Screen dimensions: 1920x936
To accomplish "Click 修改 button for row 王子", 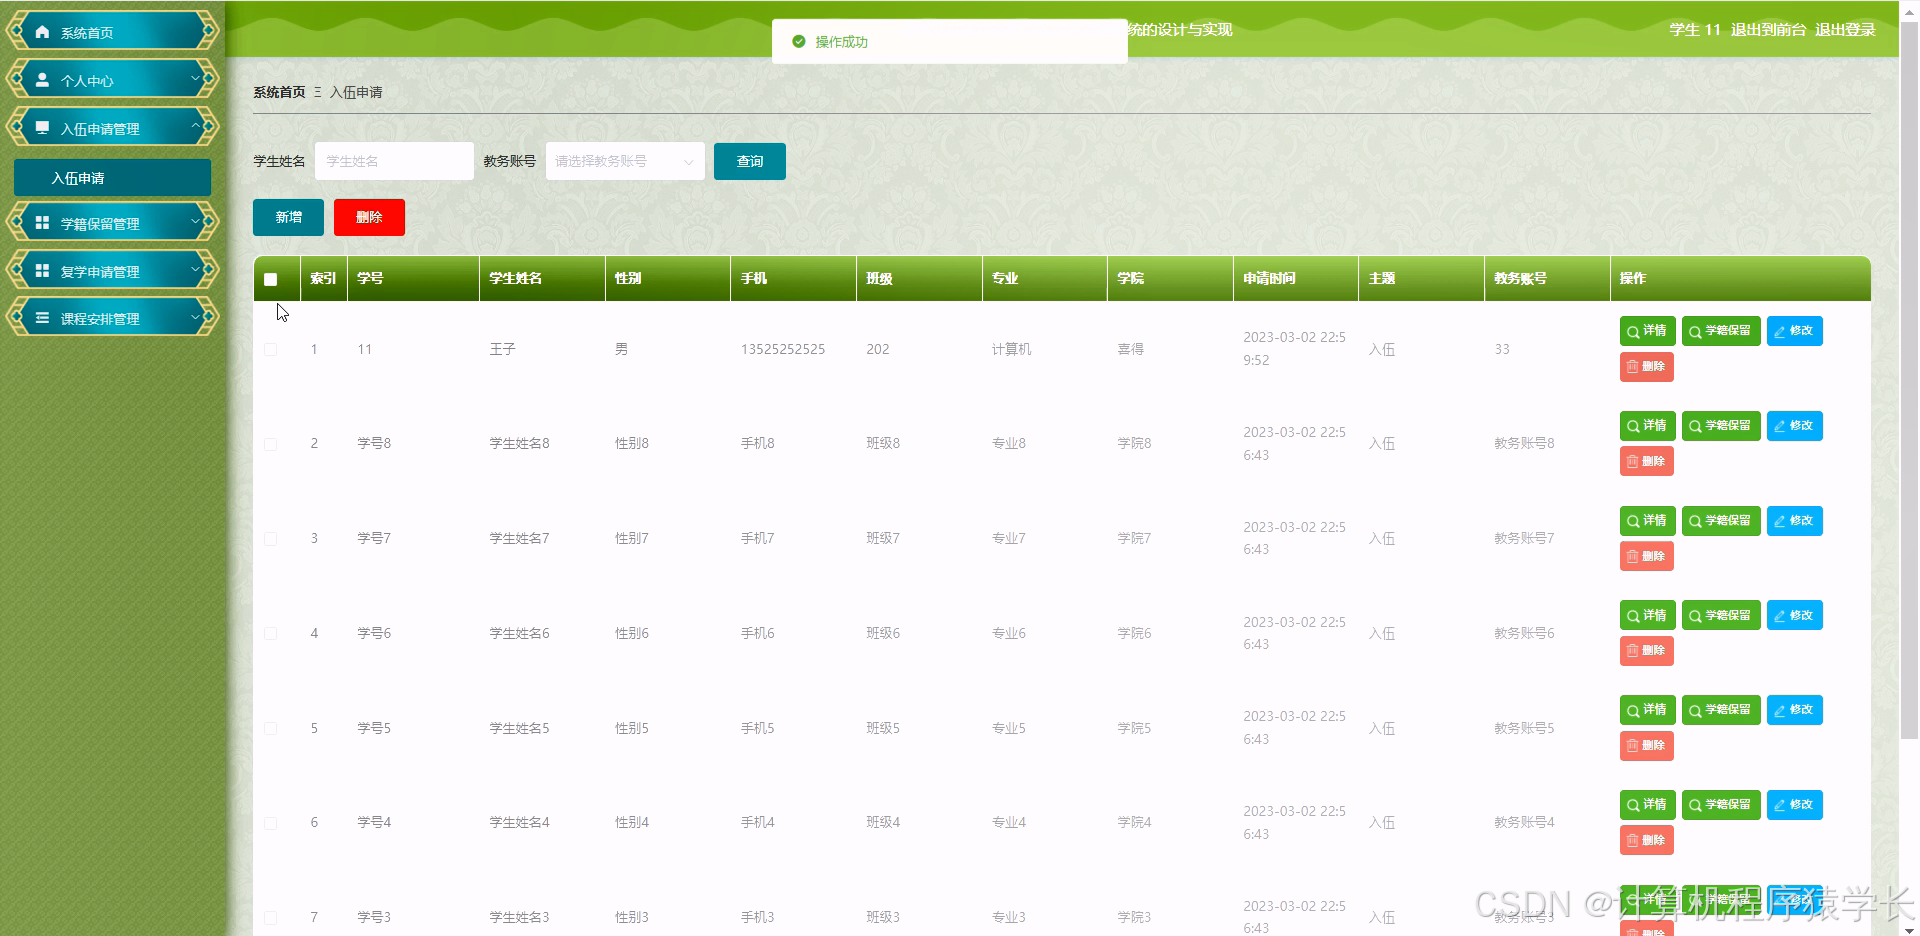I will (x=1794, y=331).
